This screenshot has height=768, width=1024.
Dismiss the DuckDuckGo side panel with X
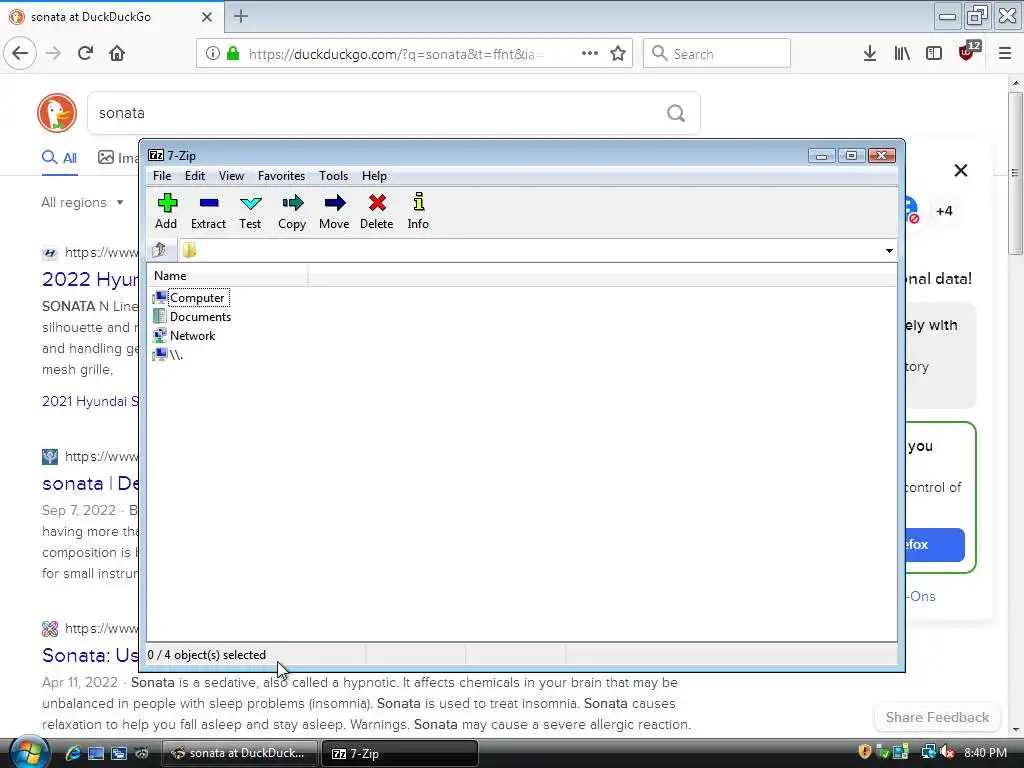pyautogui.click(x=961, y=170)
